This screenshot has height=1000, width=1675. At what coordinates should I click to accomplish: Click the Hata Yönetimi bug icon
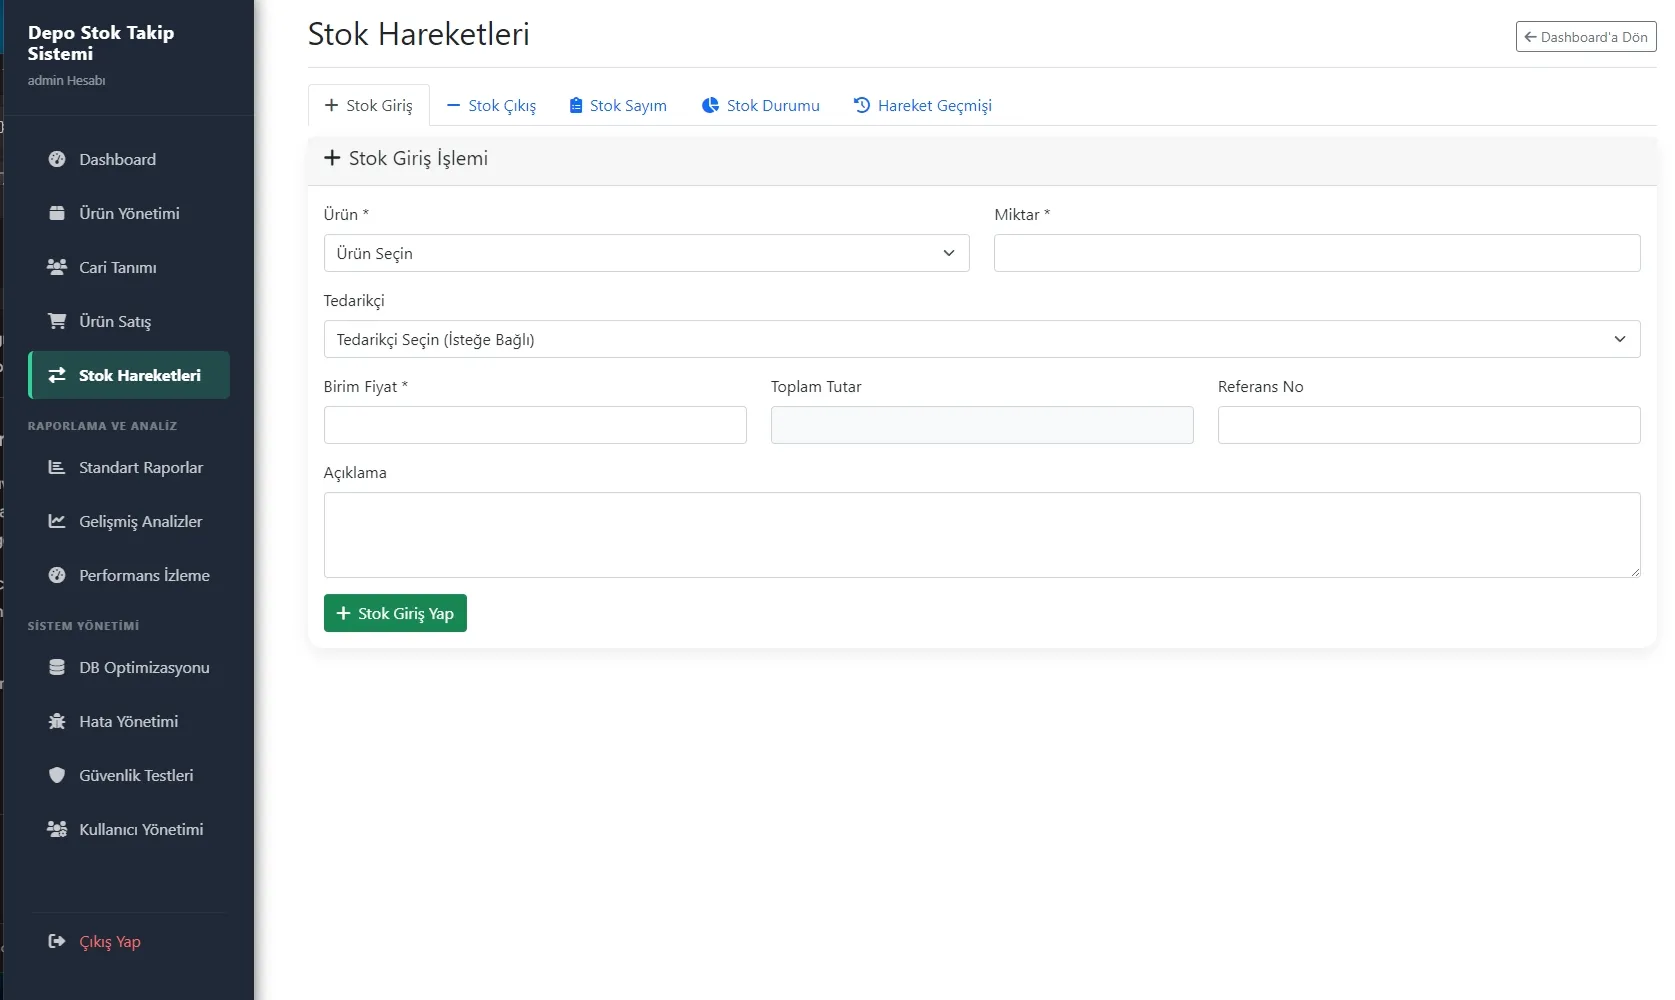(57, 721)
